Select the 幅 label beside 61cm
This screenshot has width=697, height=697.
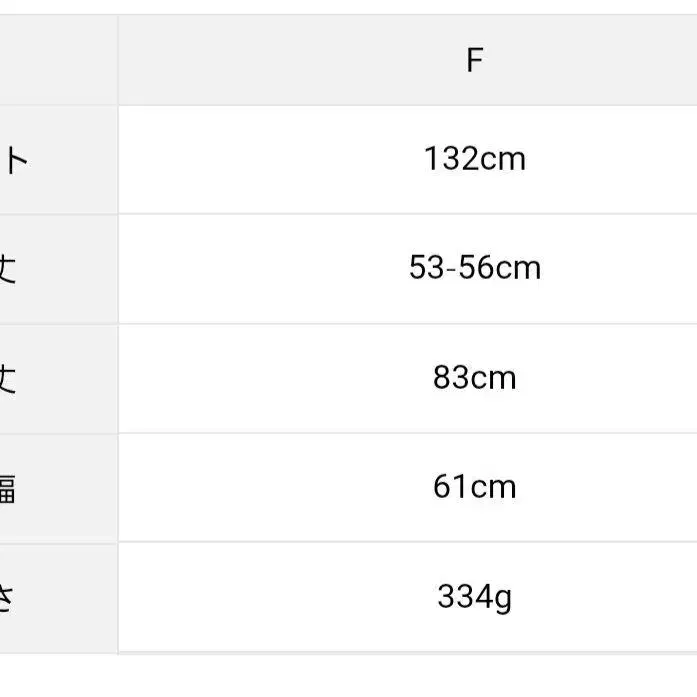(8, 488)
